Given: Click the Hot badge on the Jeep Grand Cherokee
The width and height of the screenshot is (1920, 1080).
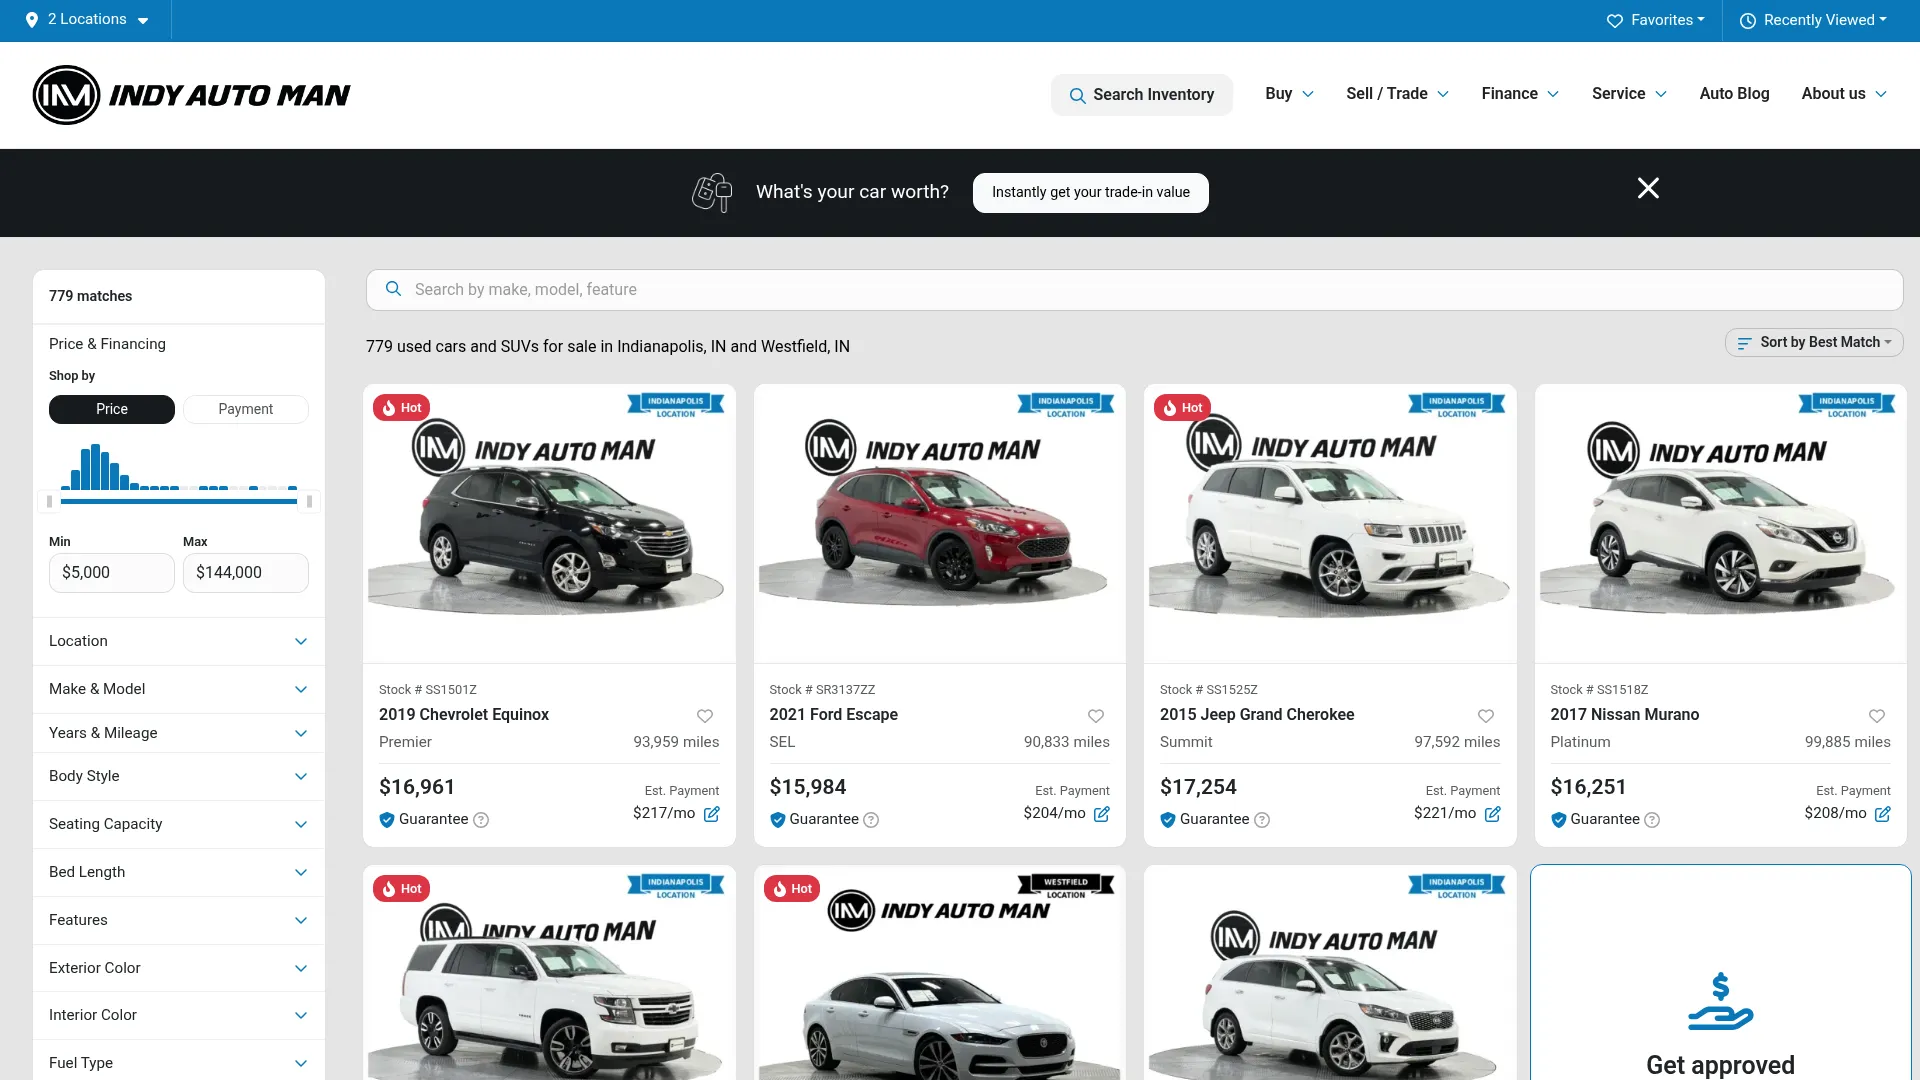Looking at the screenshot, I should [1182, 408].
